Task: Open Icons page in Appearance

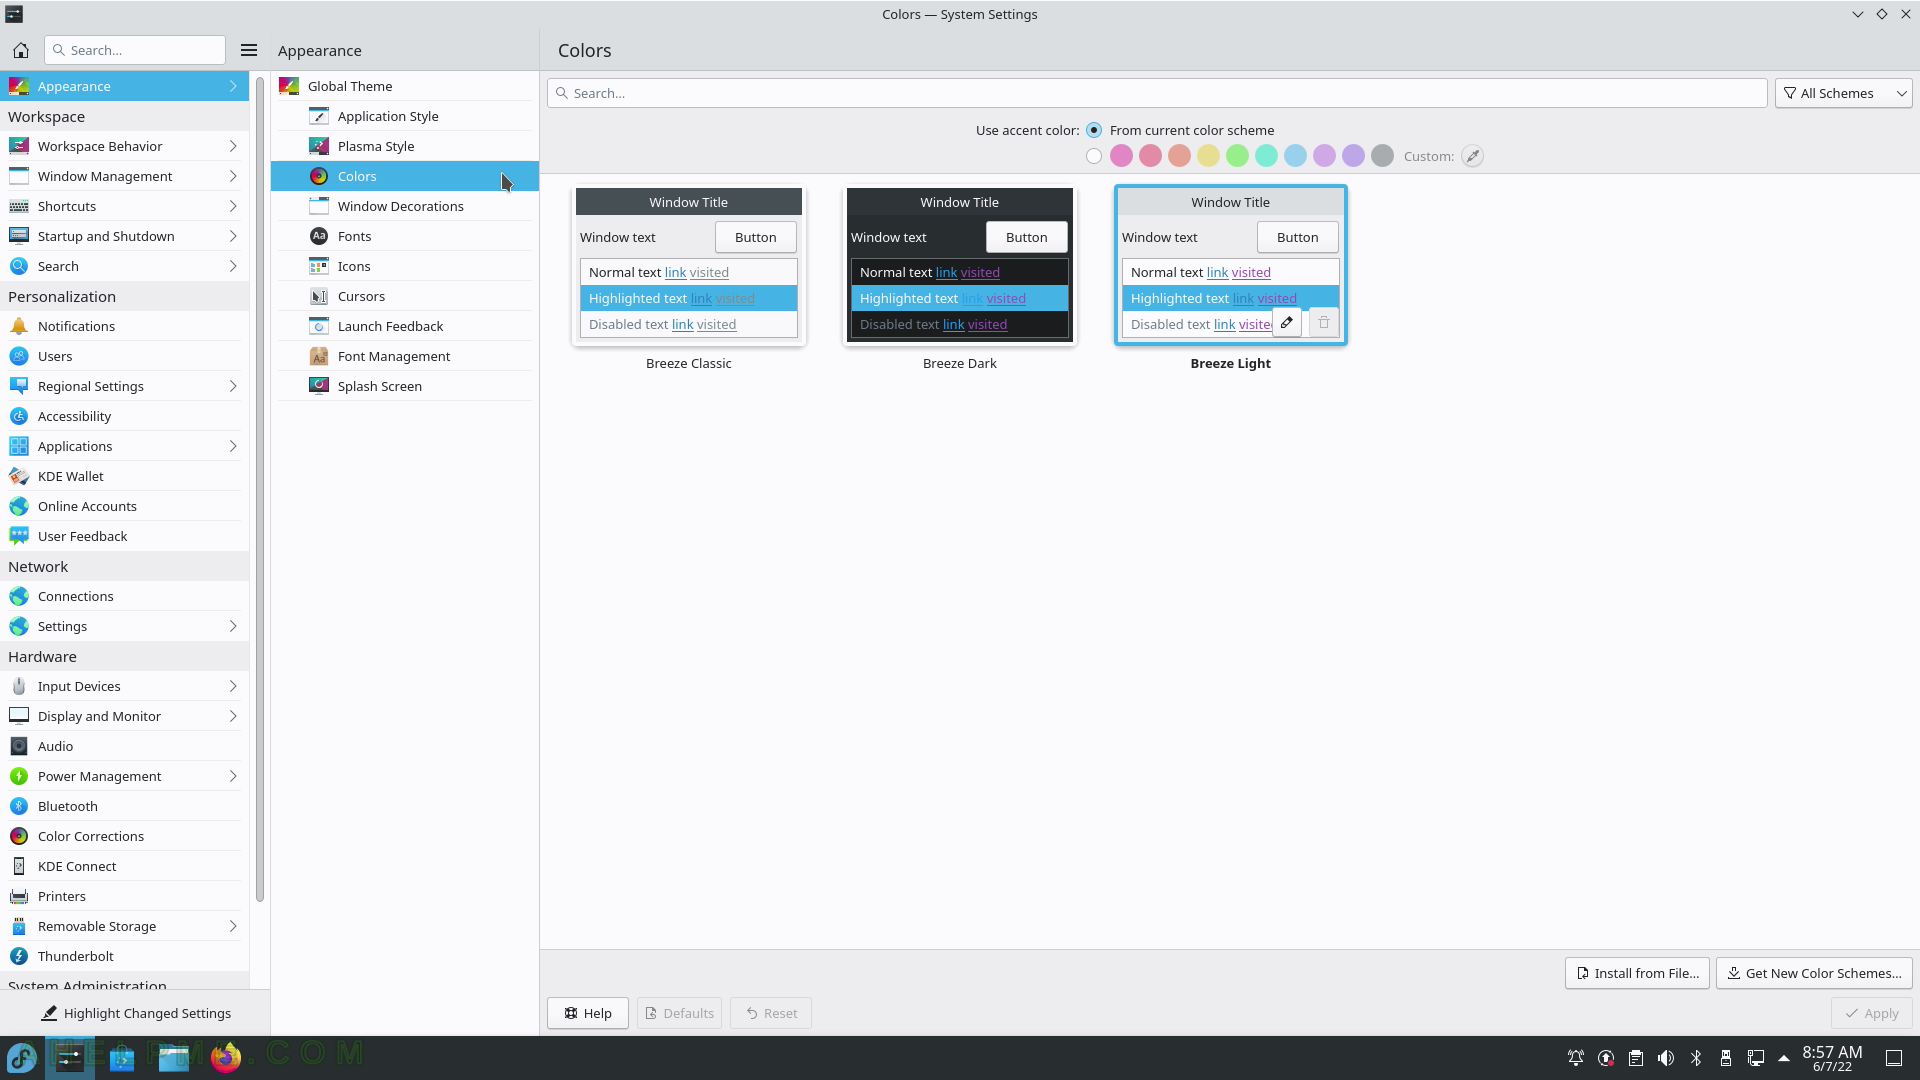Action: tap(405, 266)
